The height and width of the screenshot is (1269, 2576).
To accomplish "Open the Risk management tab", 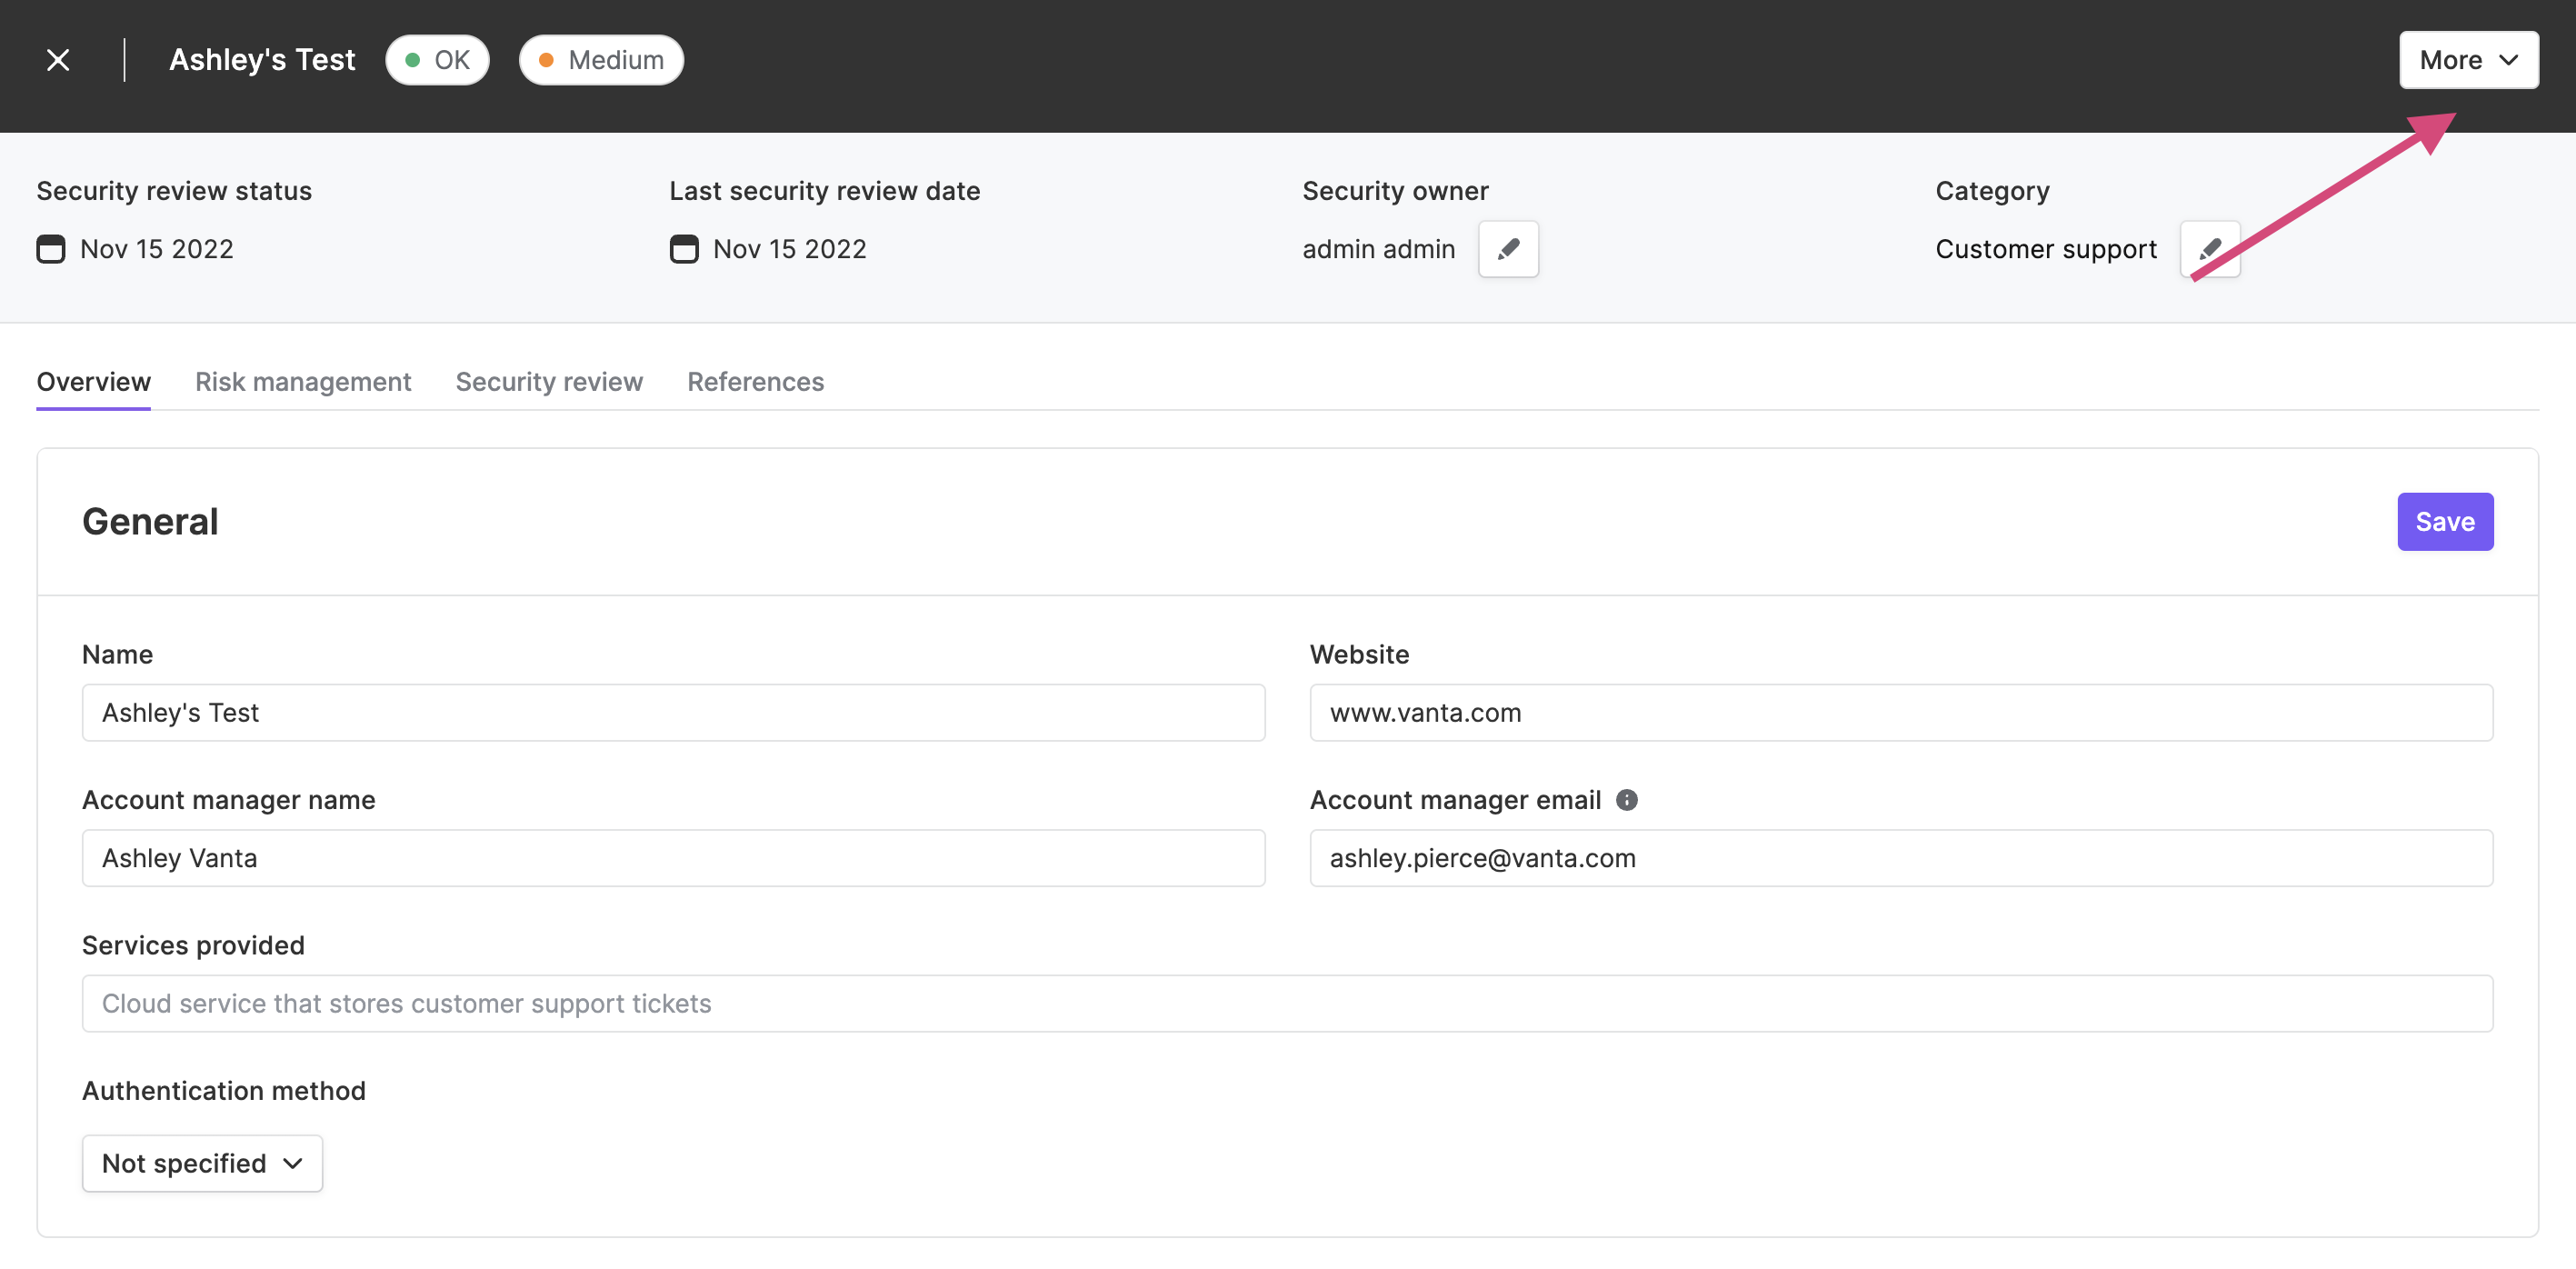I will (x=303, y=382).
